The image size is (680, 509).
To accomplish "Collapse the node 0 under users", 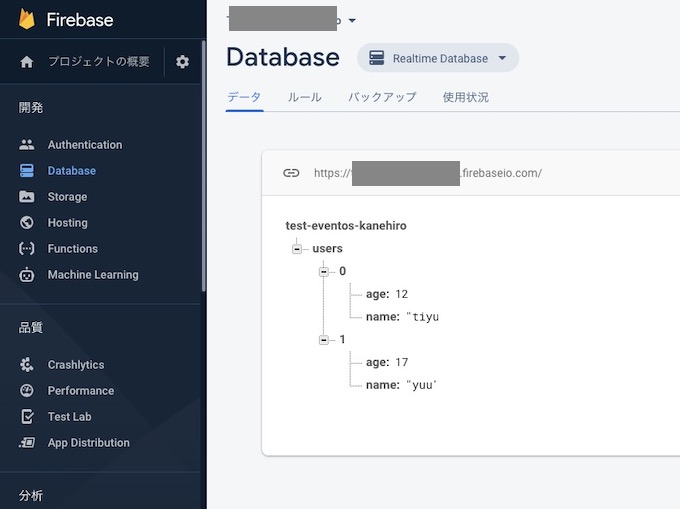I will [x=324, y=272].
